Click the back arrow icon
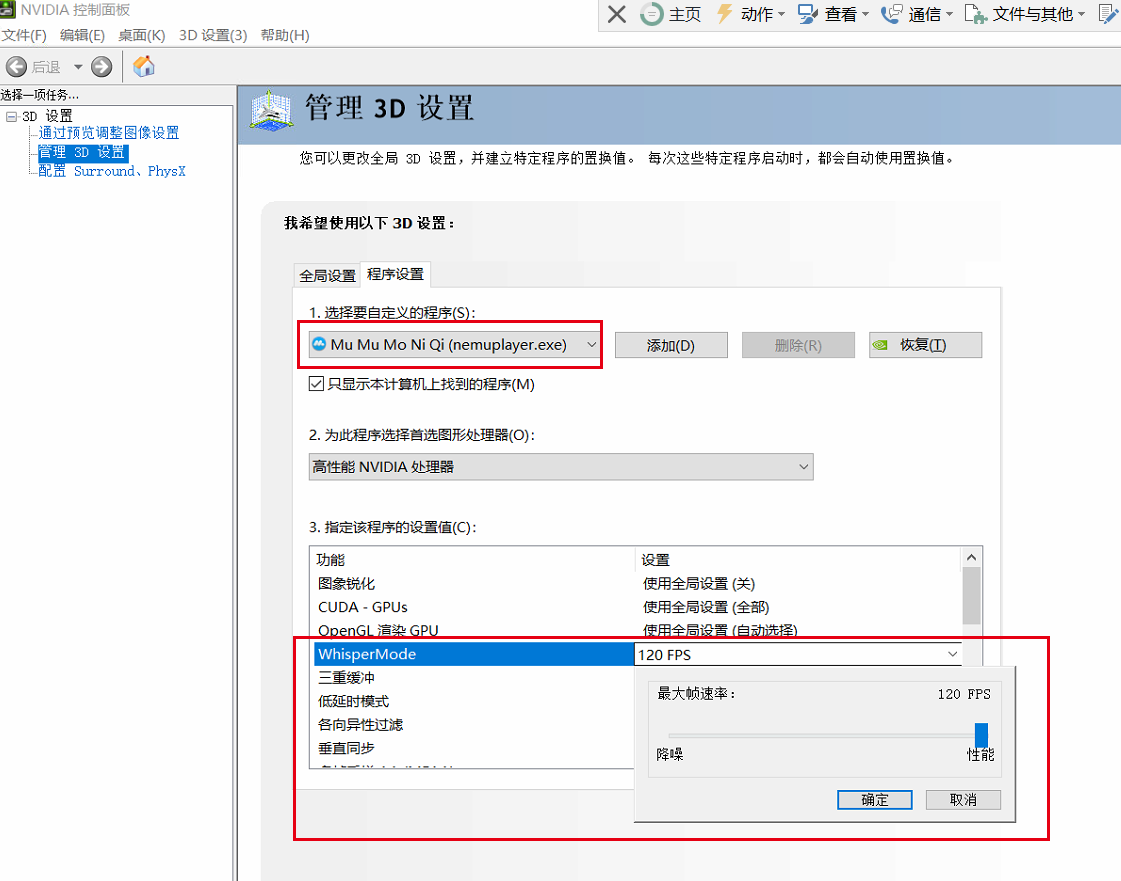The height and width of the screenshot is (881, 1121). 16,67
